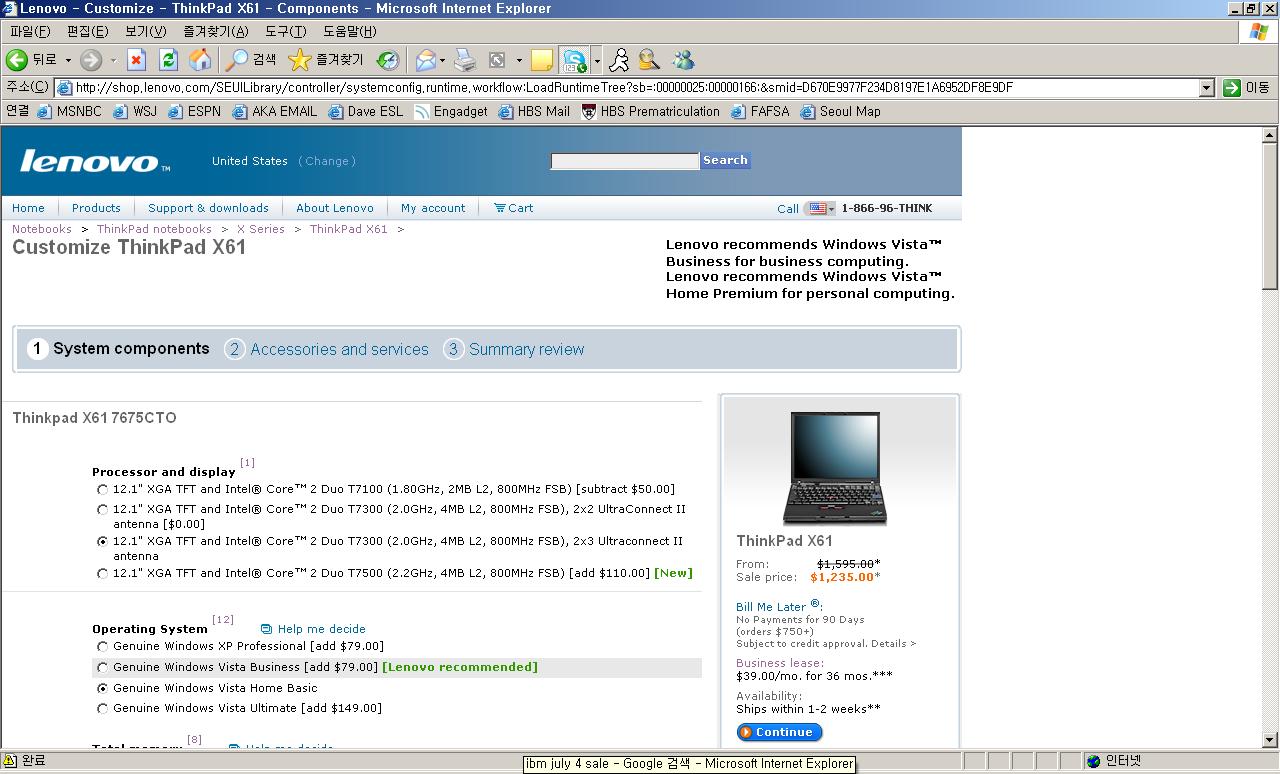1280x774 pixels.
Task: Open the address bar URL dropdown
Action: tap(1206, 88)
